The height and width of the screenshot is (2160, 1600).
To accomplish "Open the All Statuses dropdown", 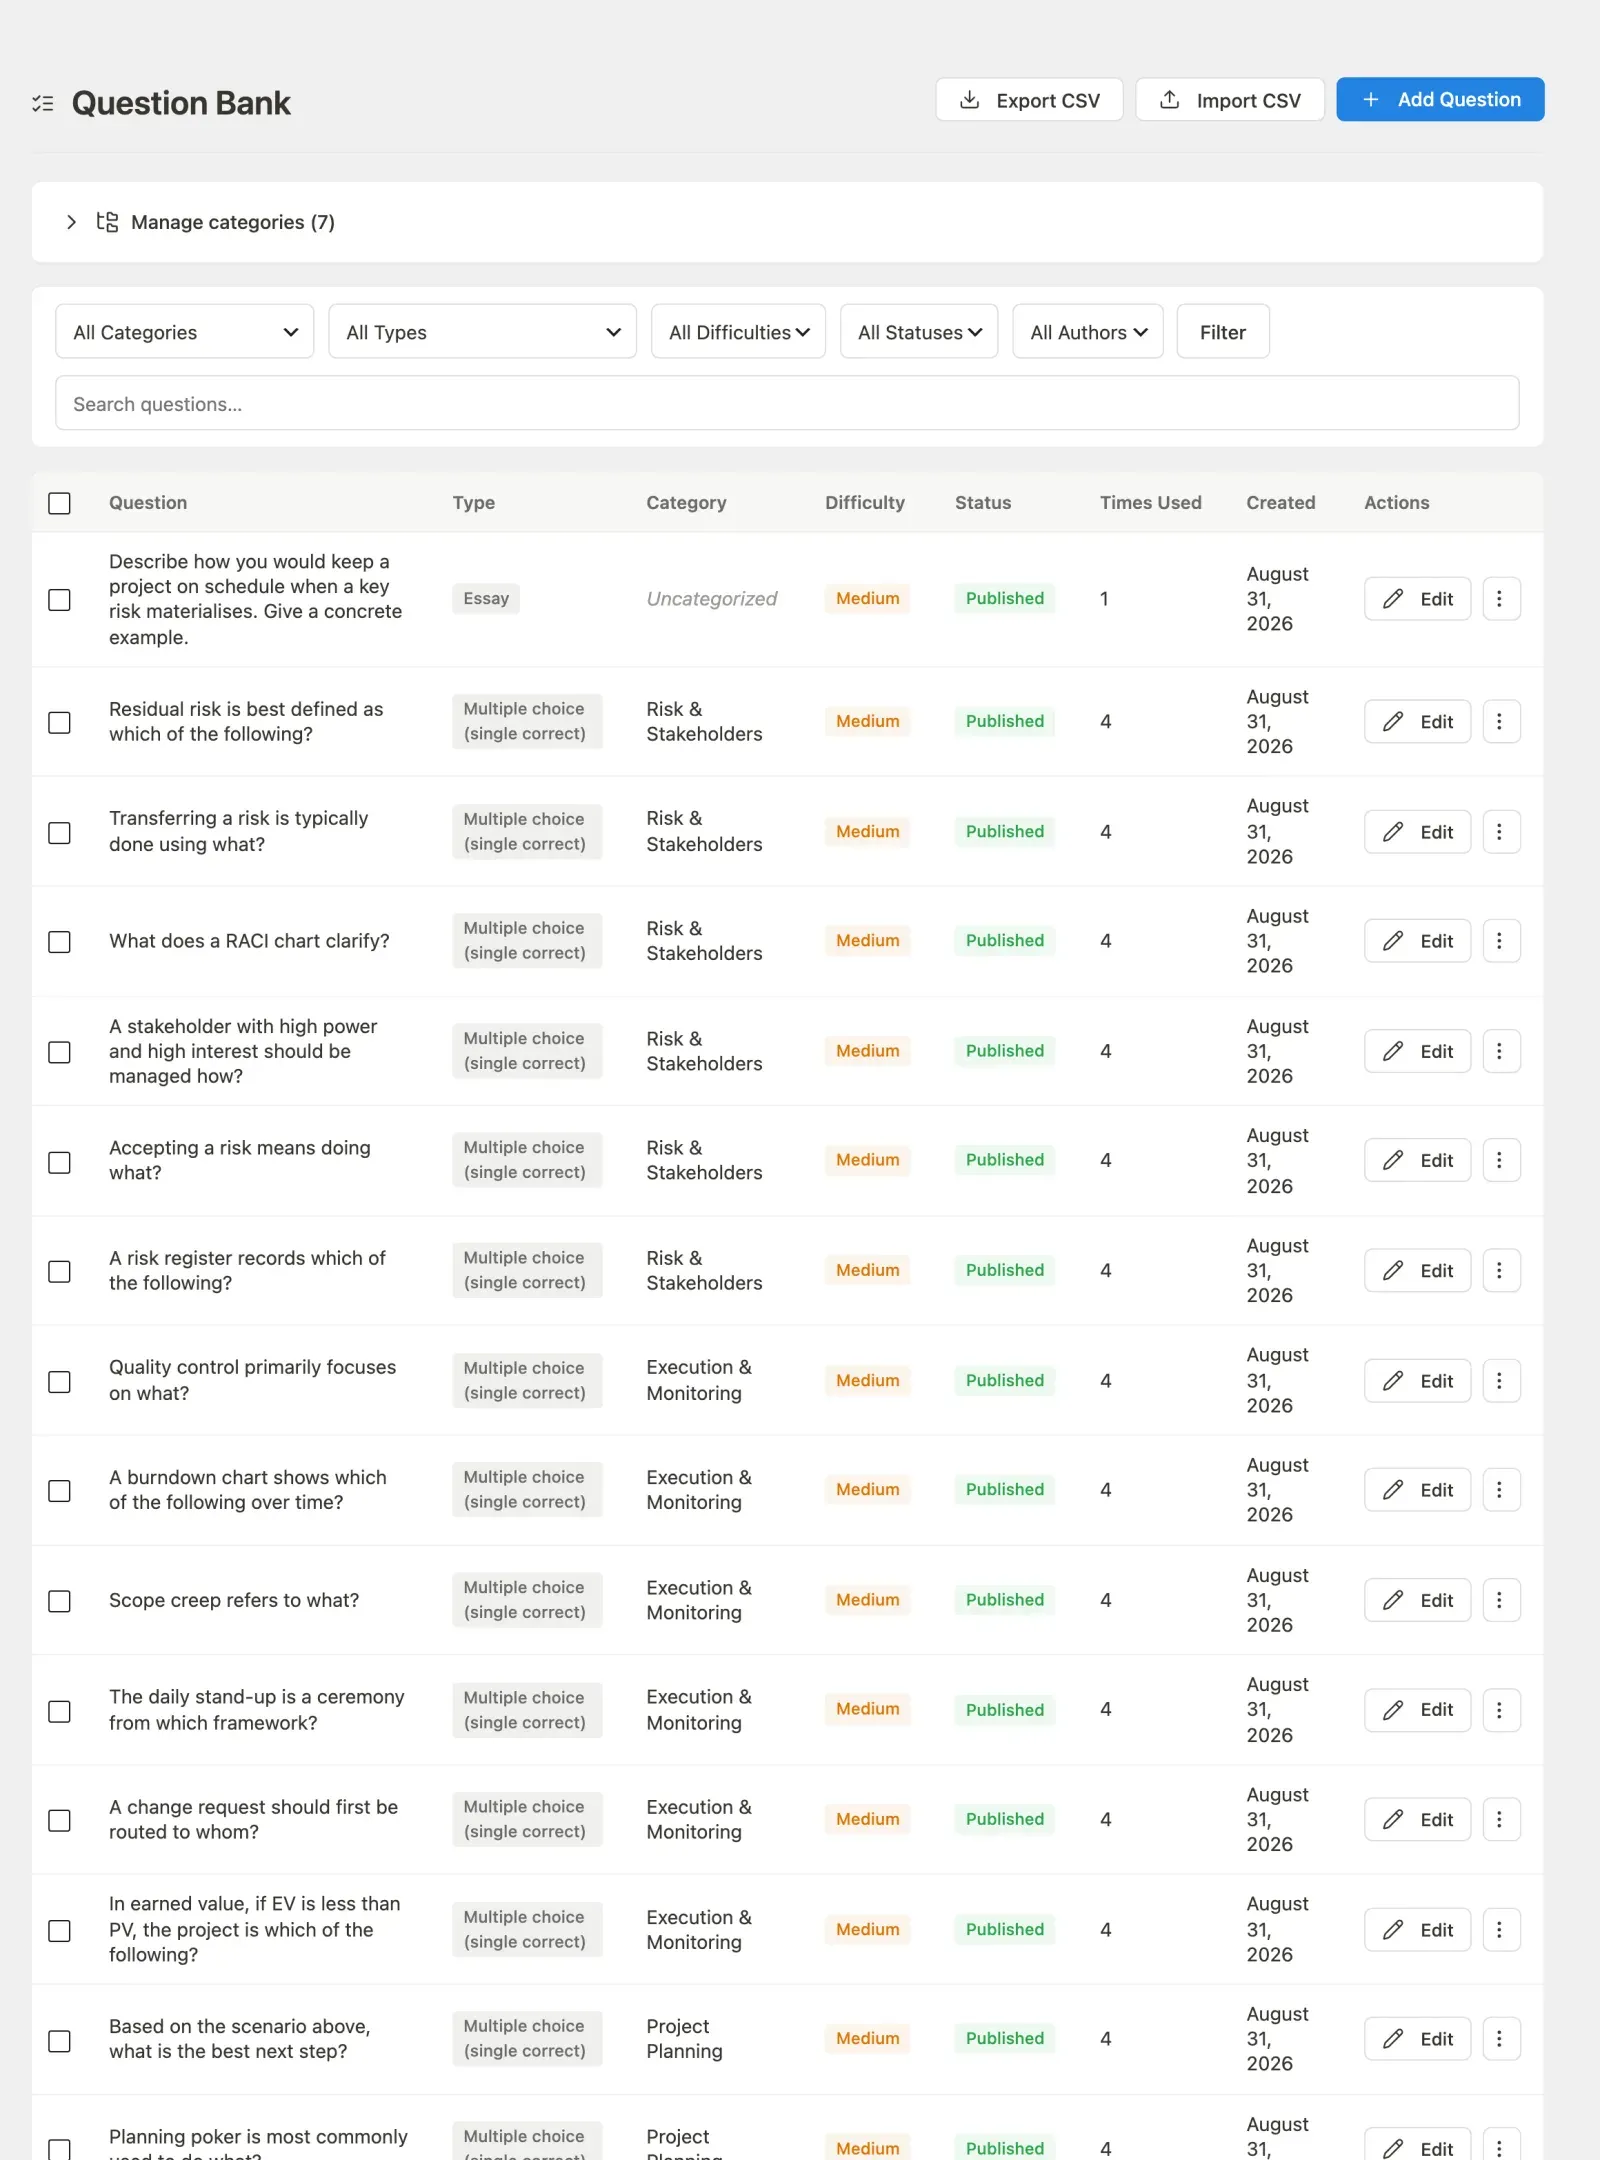I will pyautogui.click(x=920, y=332).
